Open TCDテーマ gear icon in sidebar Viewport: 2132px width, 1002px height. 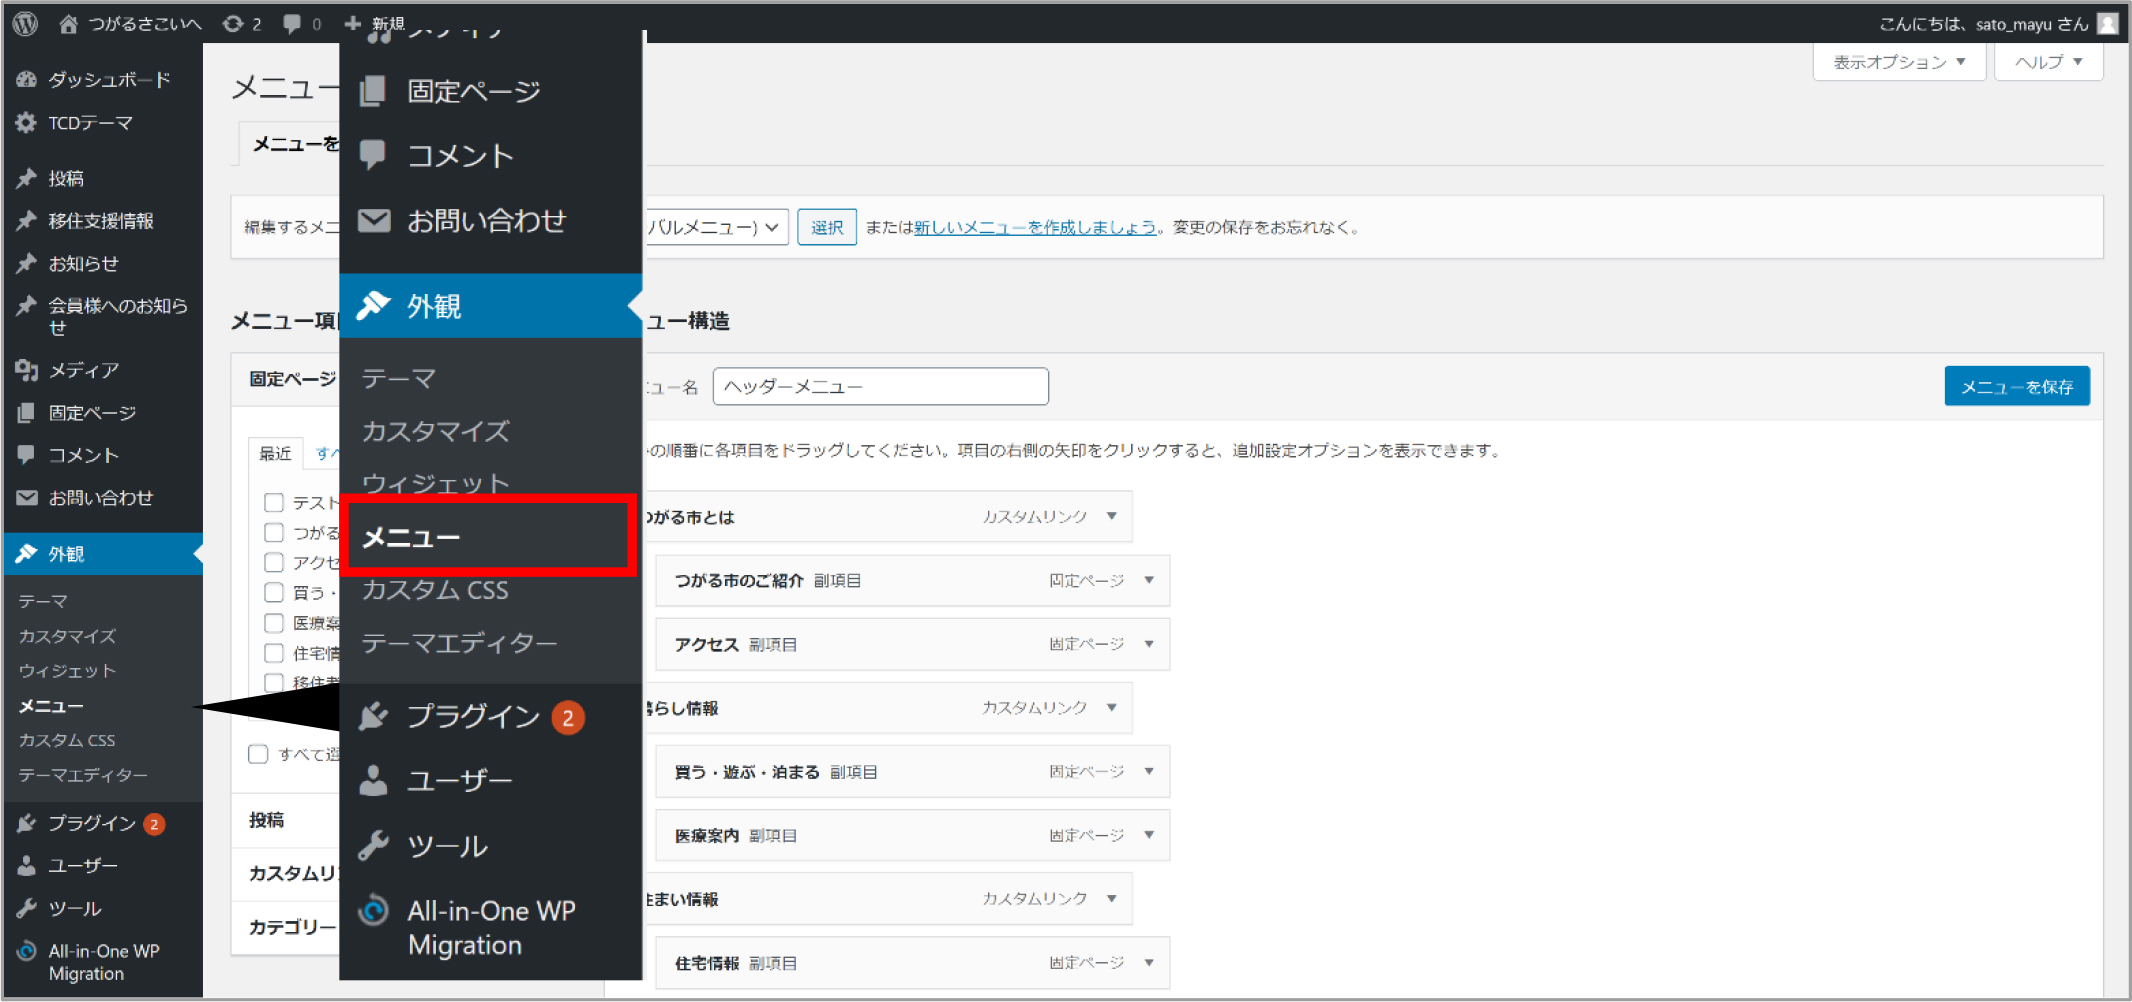(27, 123)
